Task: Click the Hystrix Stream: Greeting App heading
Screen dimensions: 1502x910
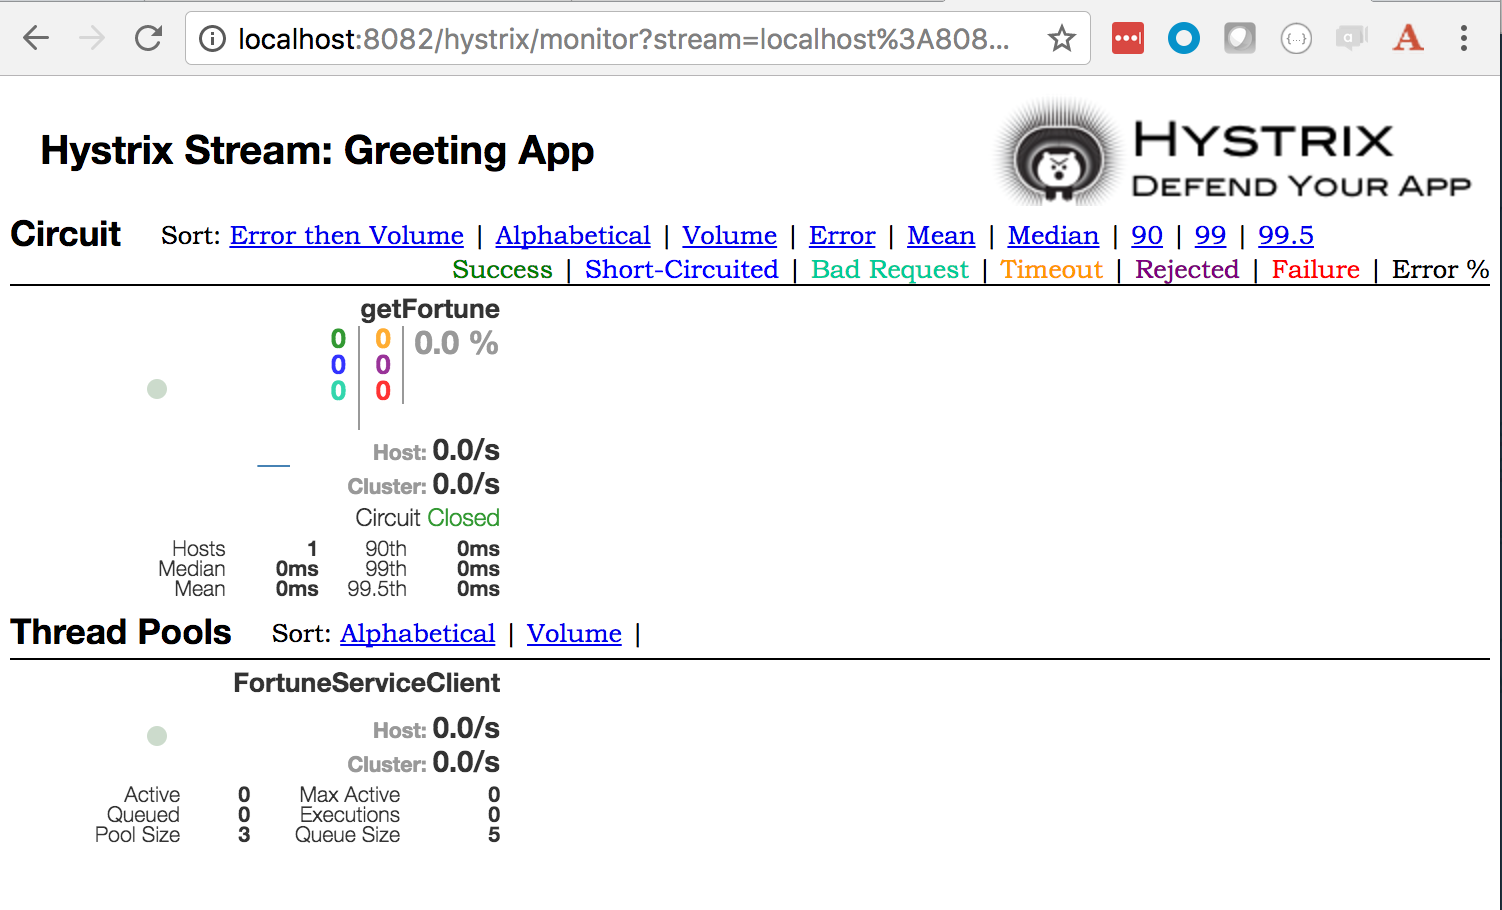Action: coord(317,150)
